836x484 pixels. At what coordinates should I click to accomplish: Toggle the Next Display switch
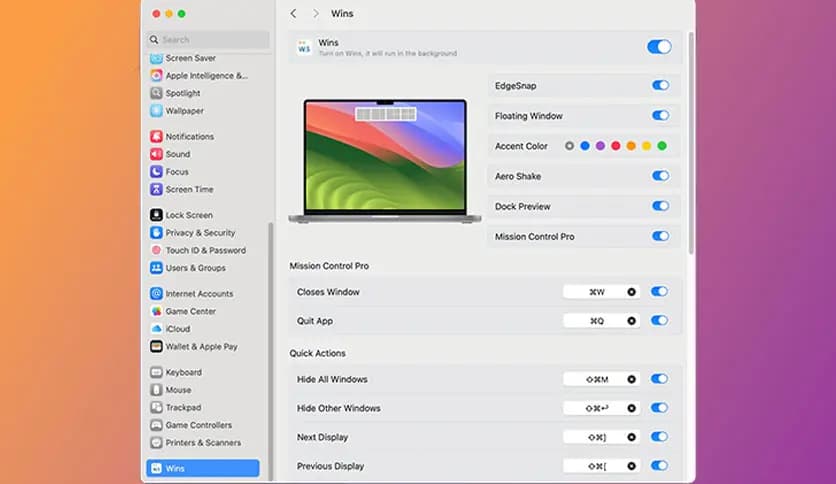pos(659,437)
